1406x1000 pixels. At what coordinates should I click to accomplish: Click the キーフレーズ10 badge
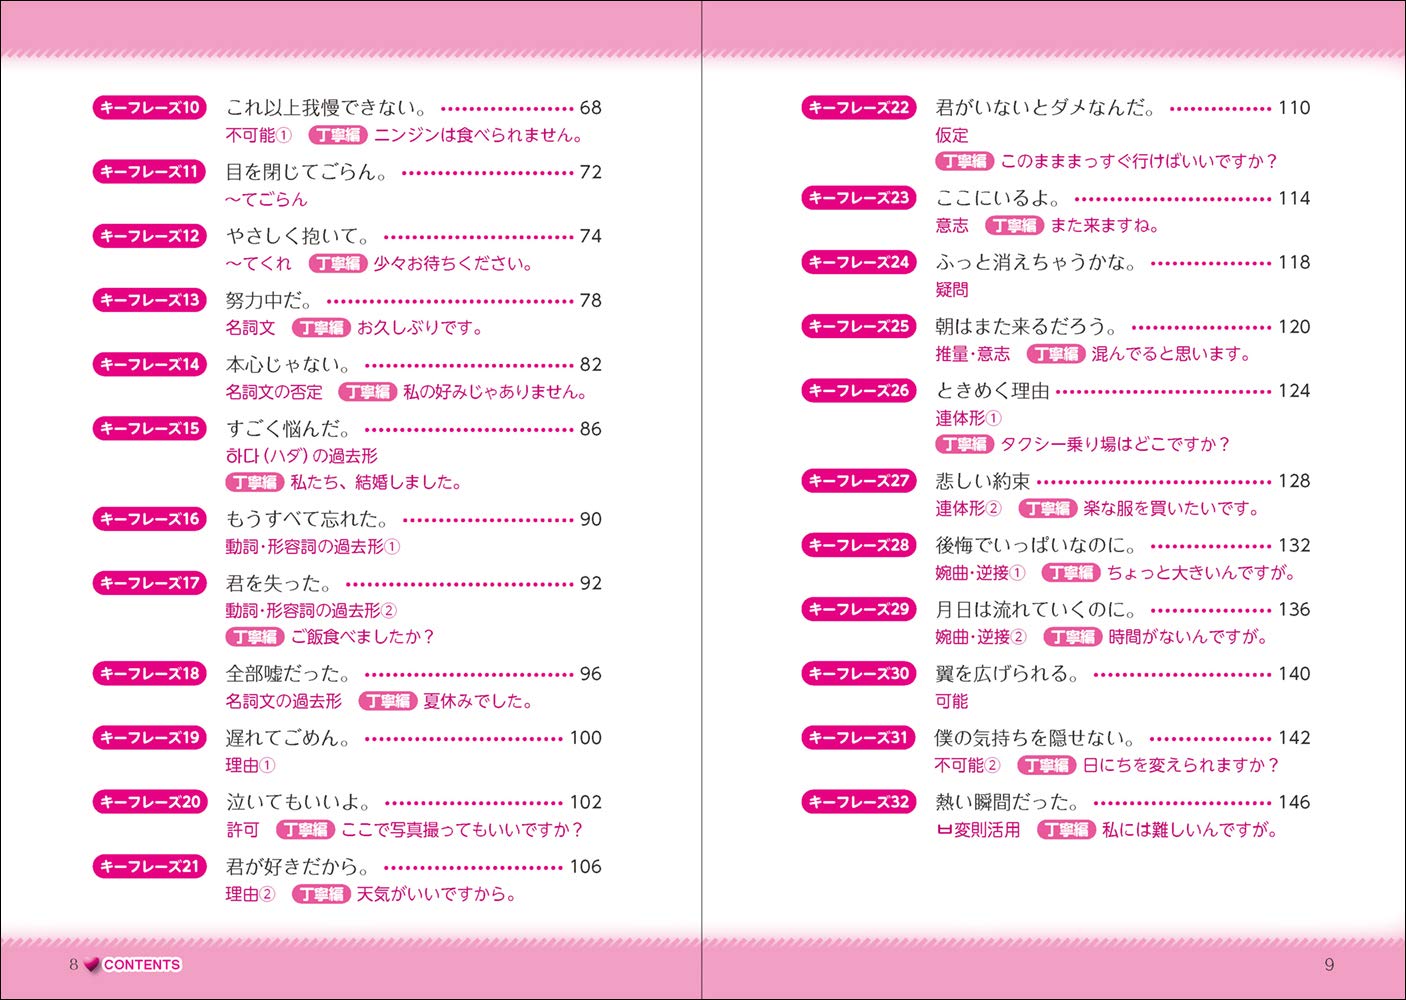click(149, 107)
